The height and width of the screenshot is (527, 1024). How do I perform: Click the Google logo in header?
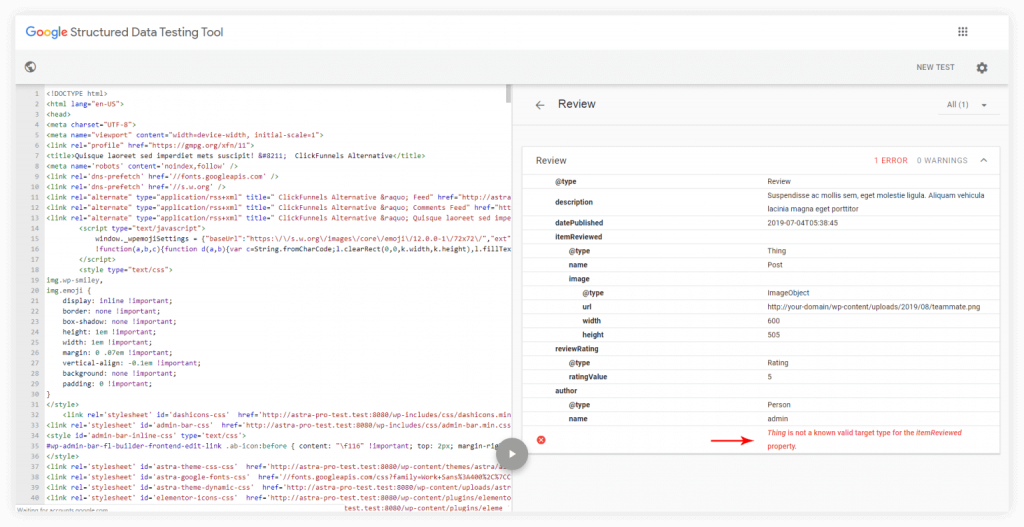[46, 32]
